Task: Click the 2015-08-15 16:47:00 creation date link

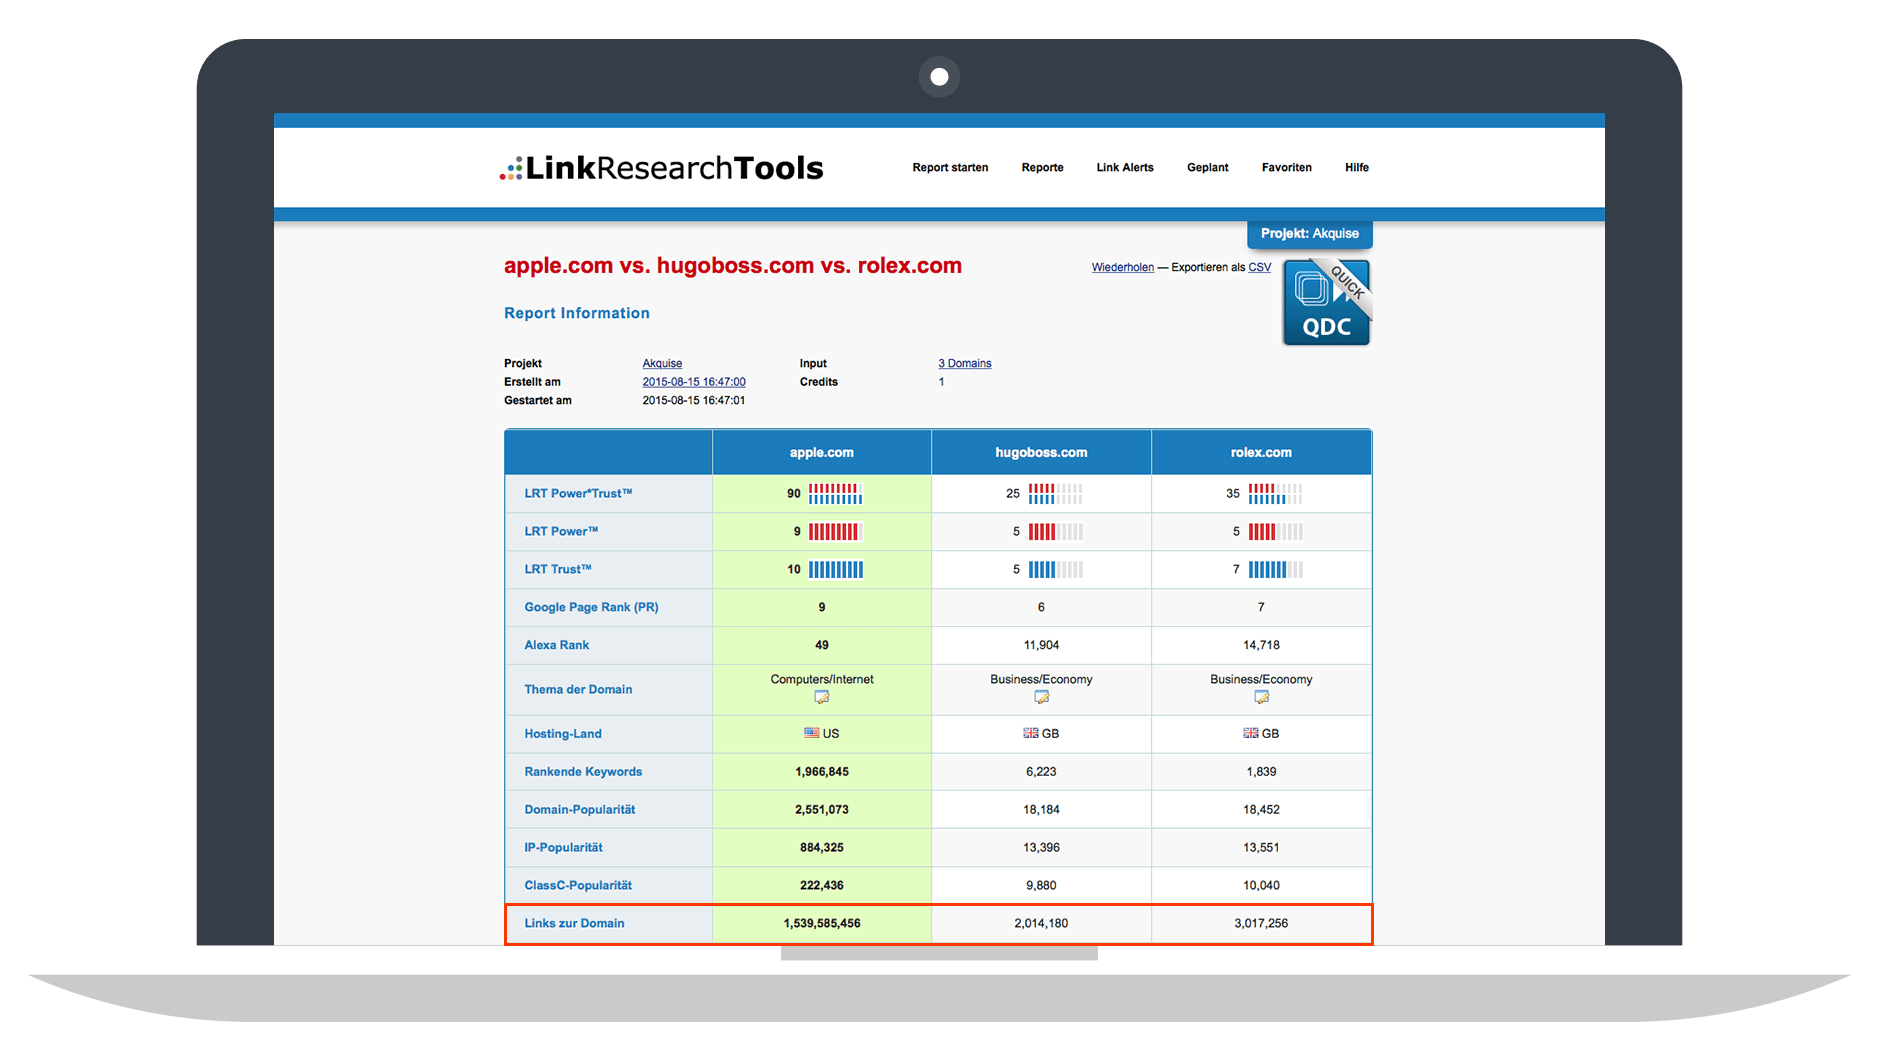Action: click(x=694, y=382)
